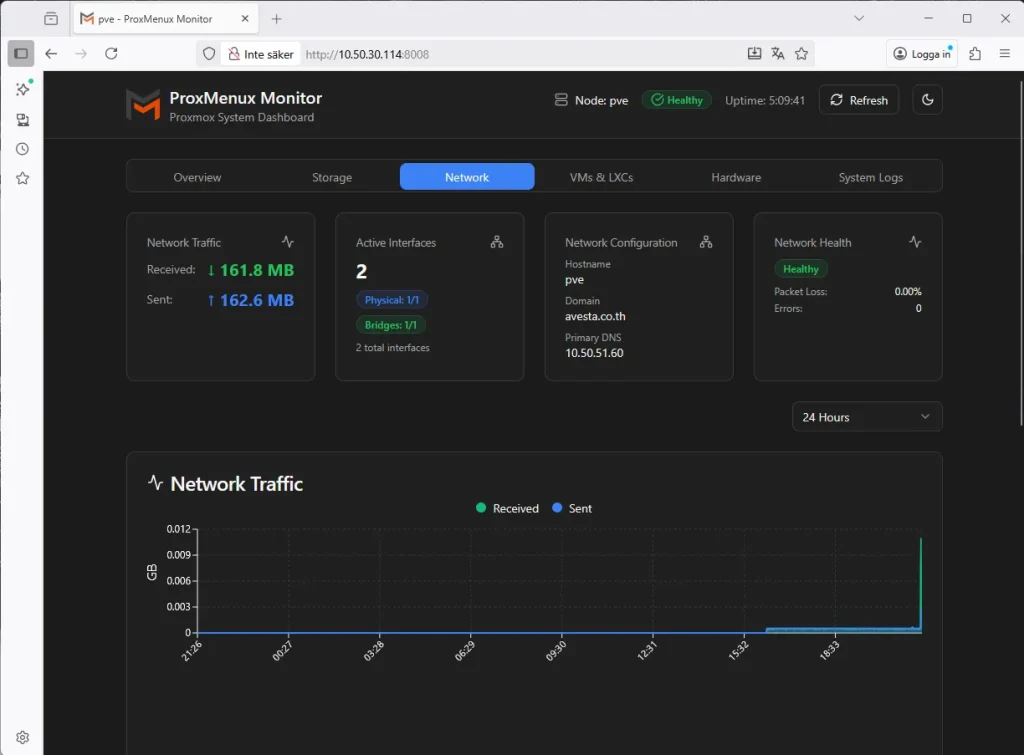Click the translate page icon in address bar
Image resolution: width=1024 pixels, height=755 pixels.
coord(778,54)
